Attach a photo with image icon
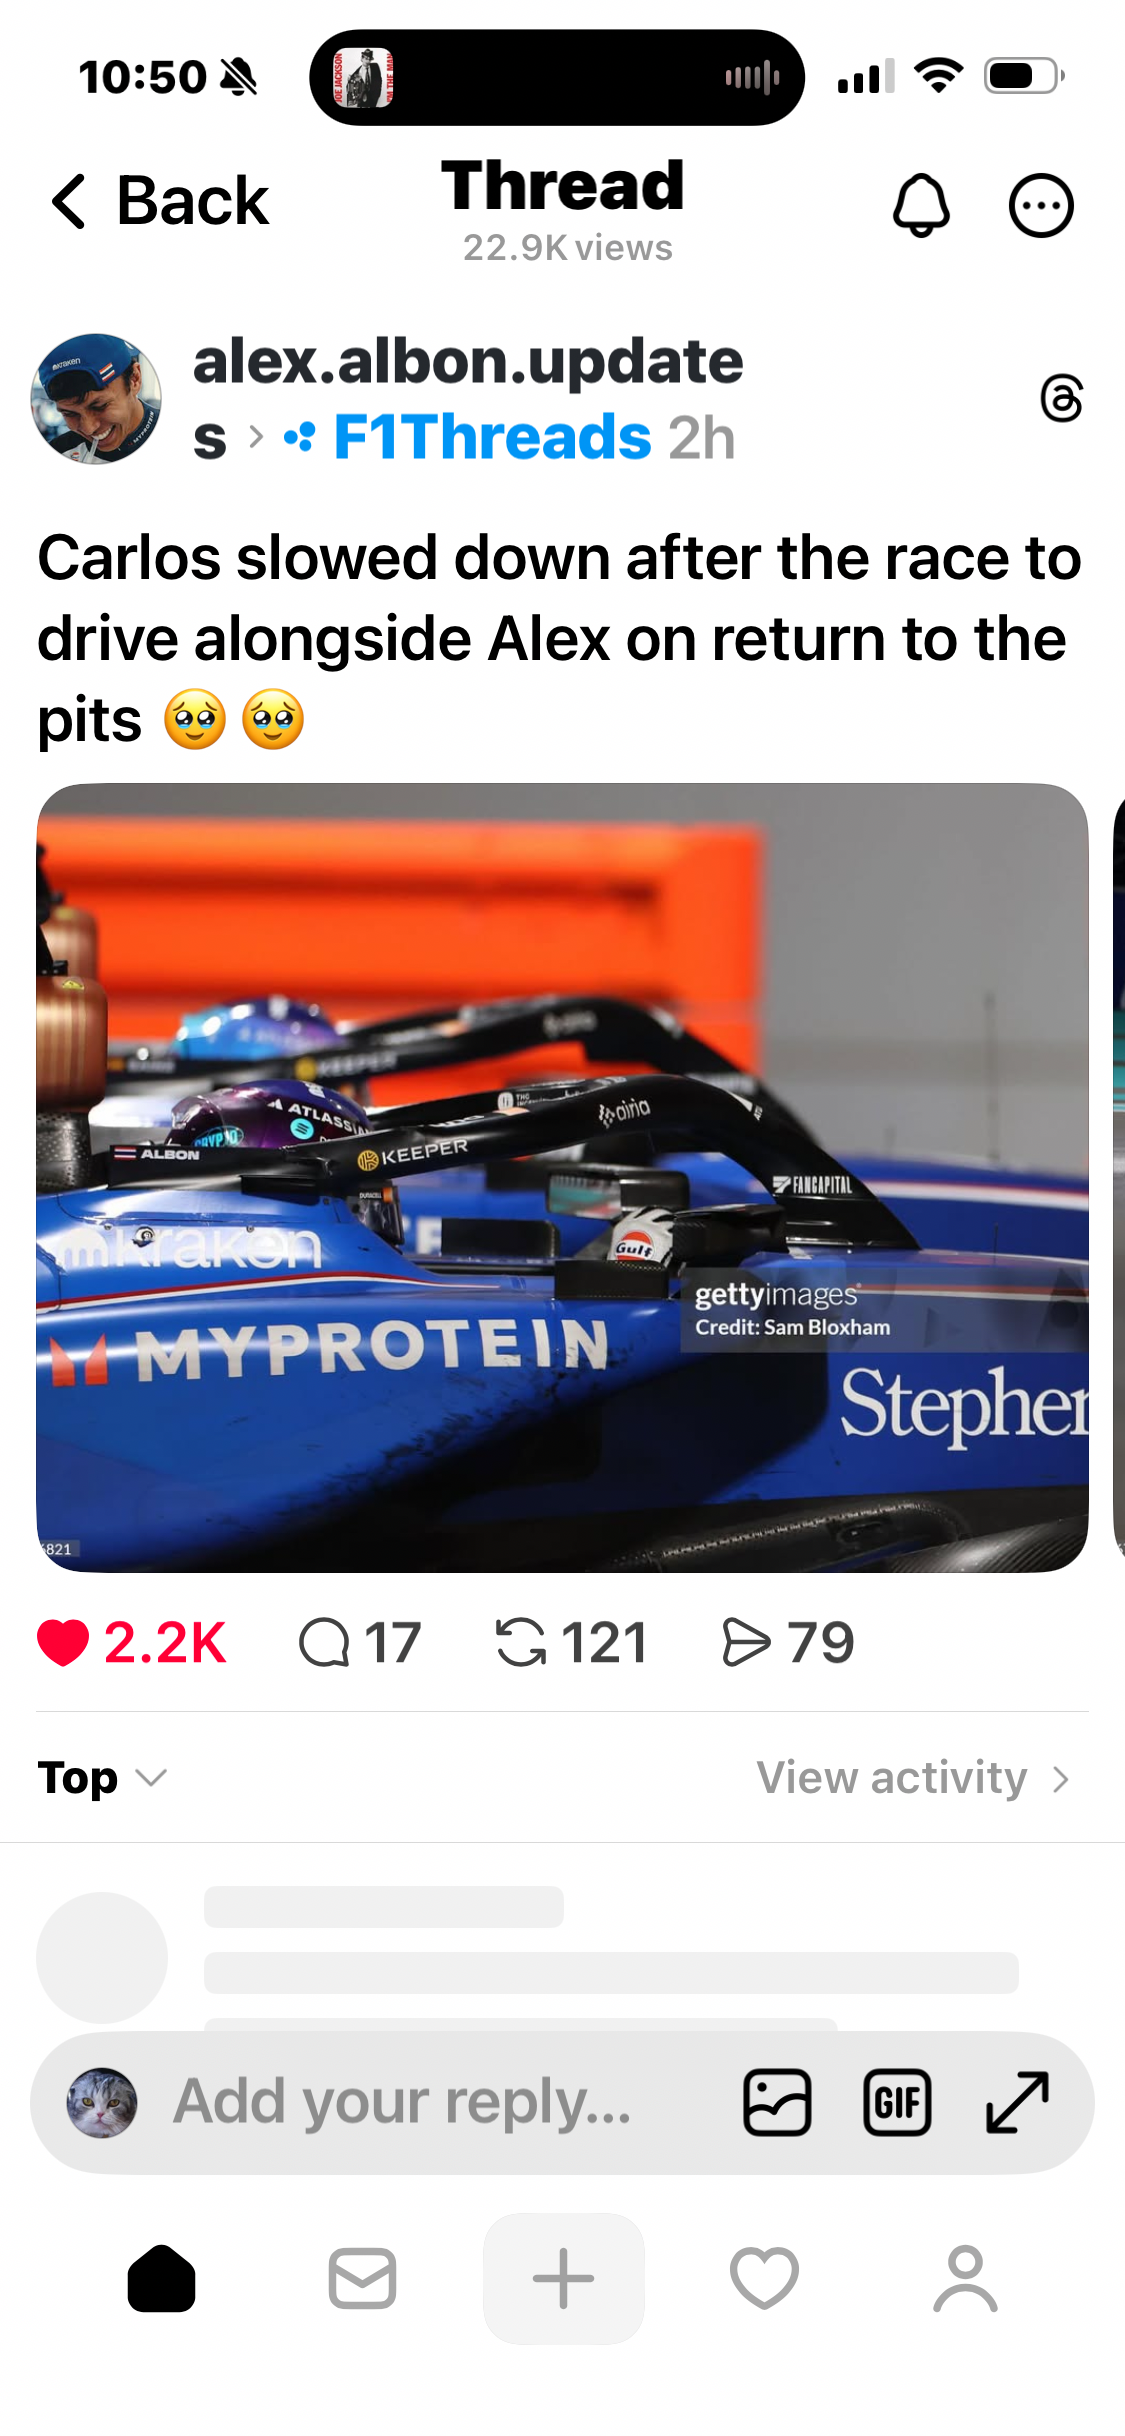 point(777,2102)
